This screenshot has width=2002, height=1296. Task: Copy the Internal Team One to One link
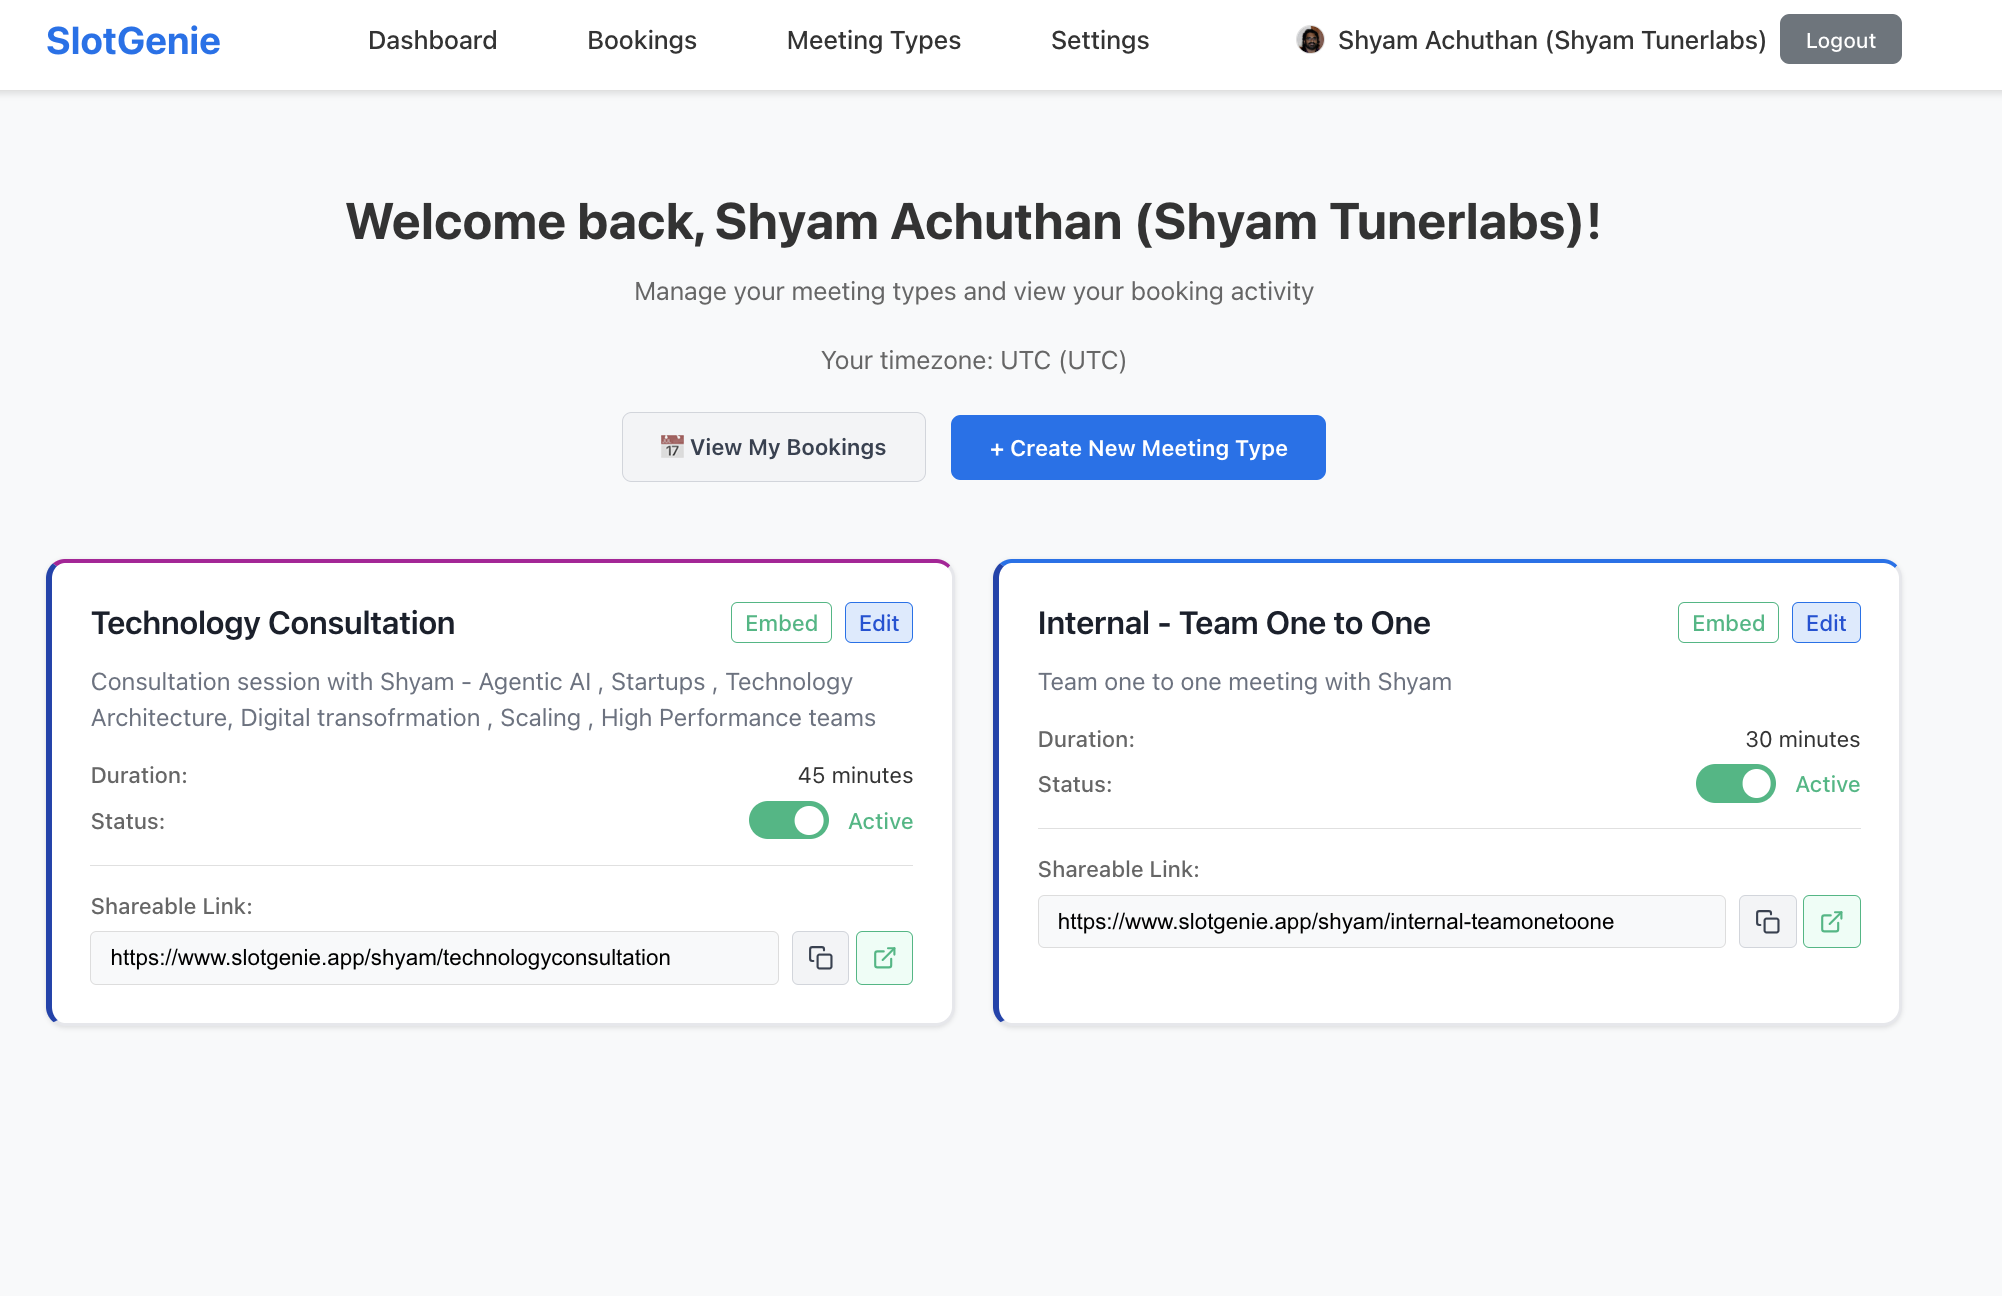(1767, 921)
